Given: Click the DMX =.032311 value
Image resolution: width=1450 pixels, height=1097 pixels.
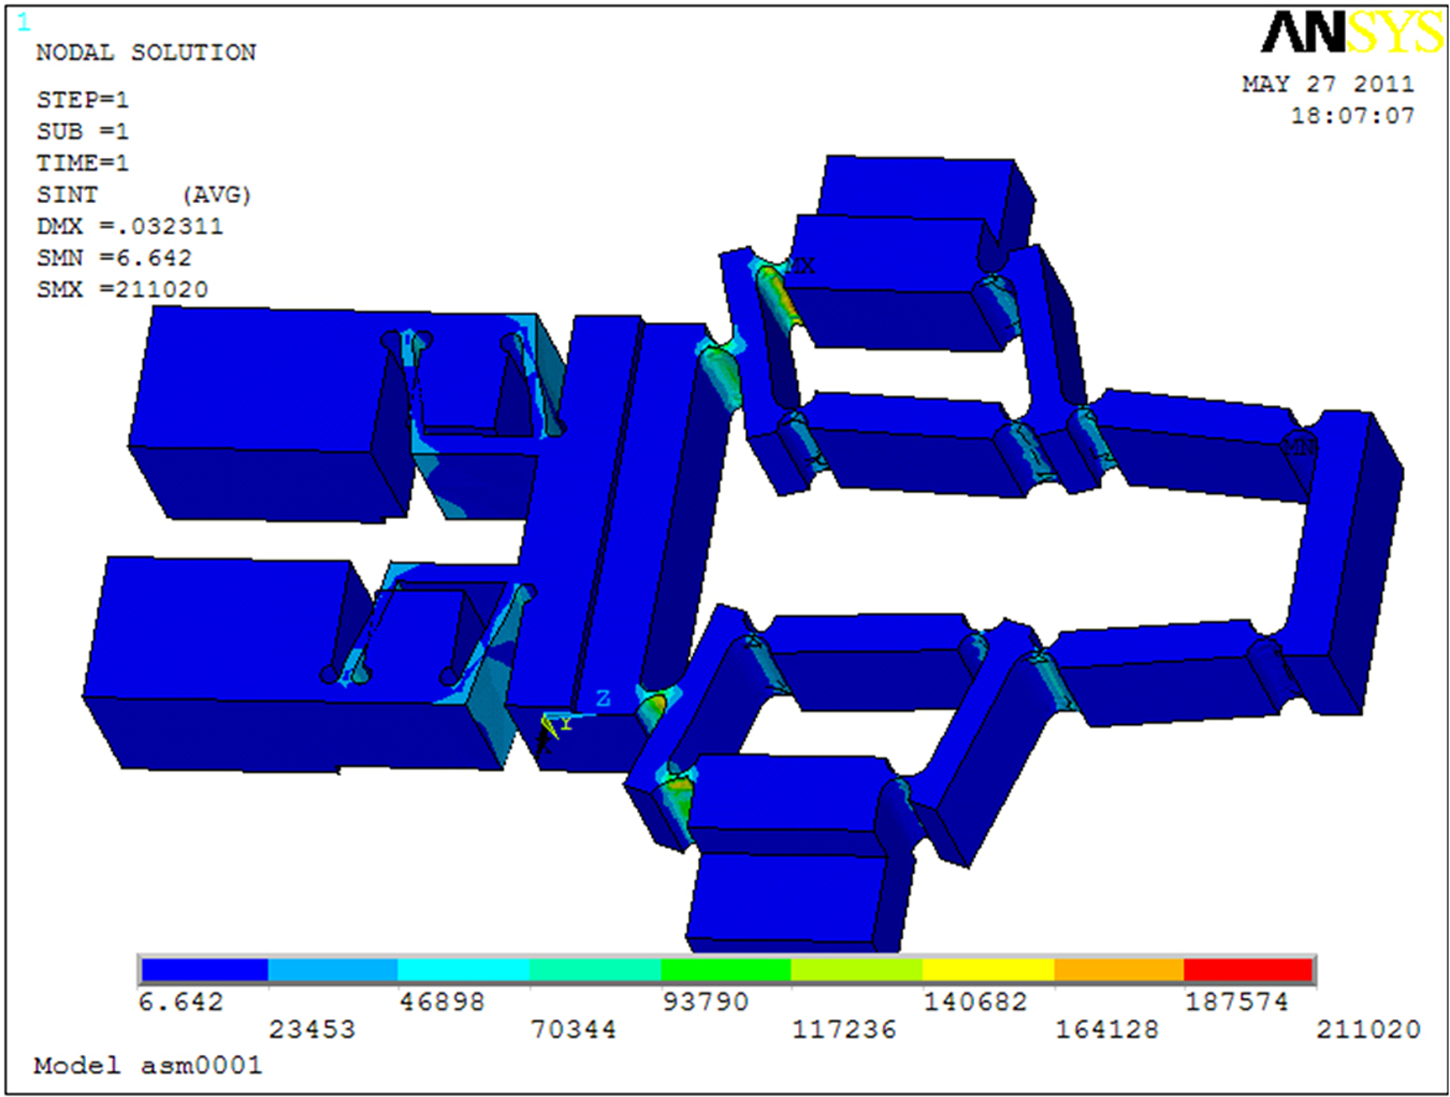Looking at the screenshot, I should pos(130,226).
